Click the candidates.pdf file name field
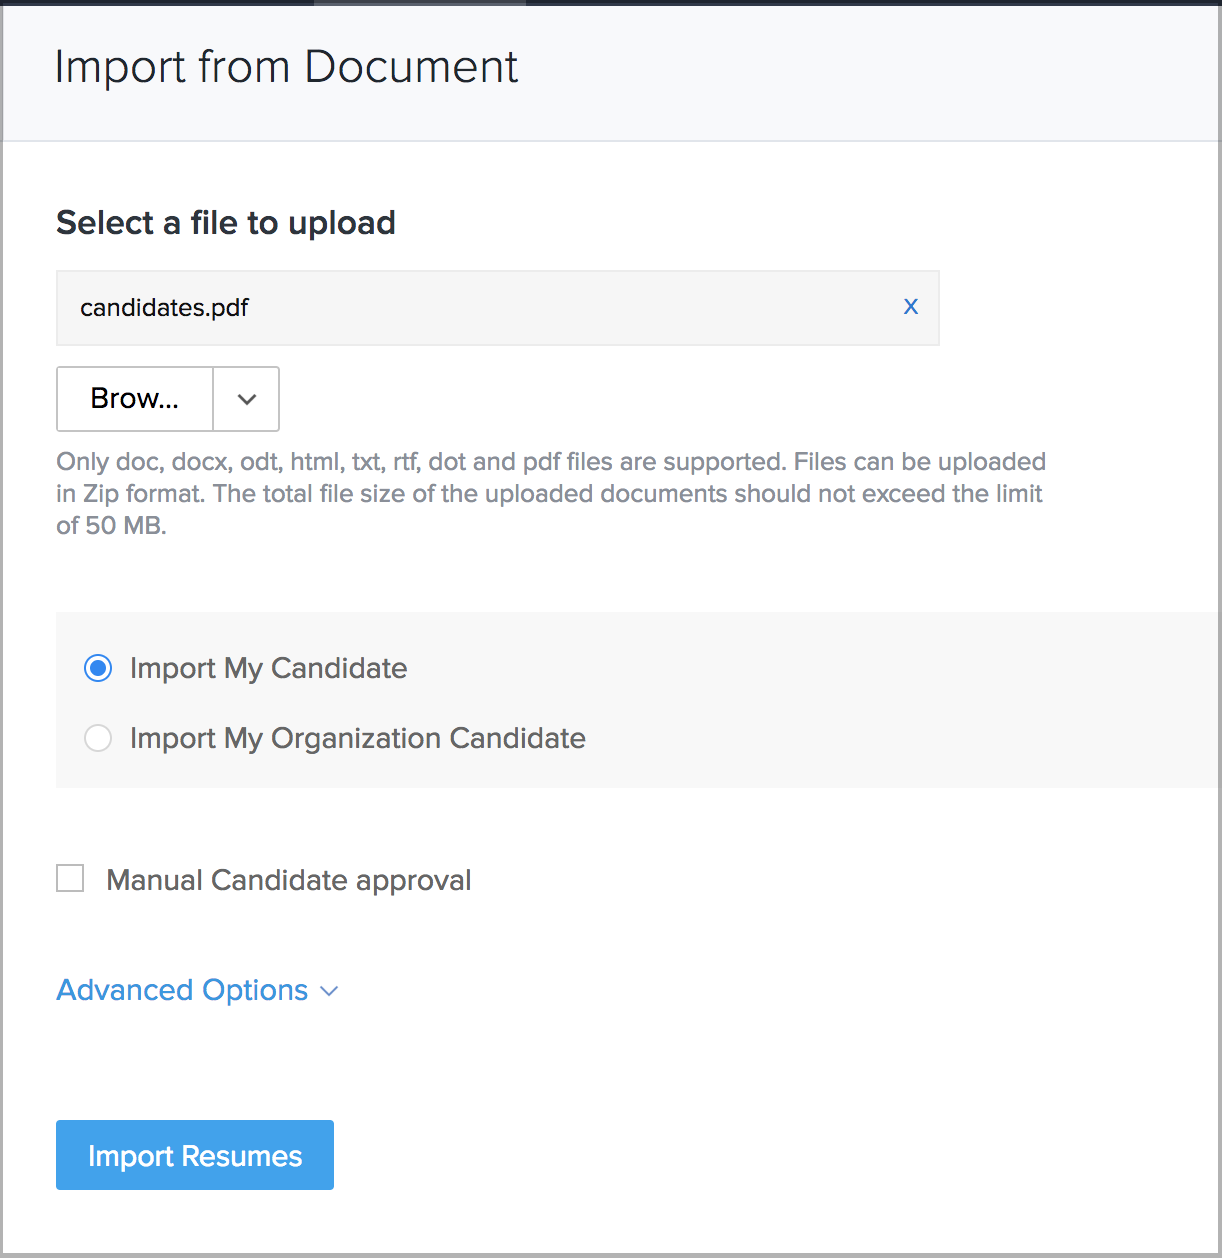The width and height of the screenshot is (1222, 1258). pyautogui.click(x=498, y=308)
